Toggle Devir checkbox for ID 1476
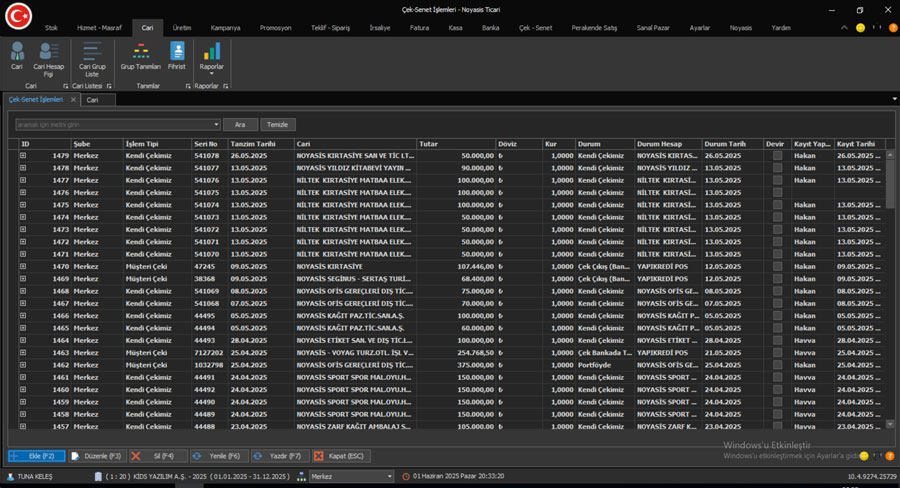900x488 pixels. [x=777, y=193]
